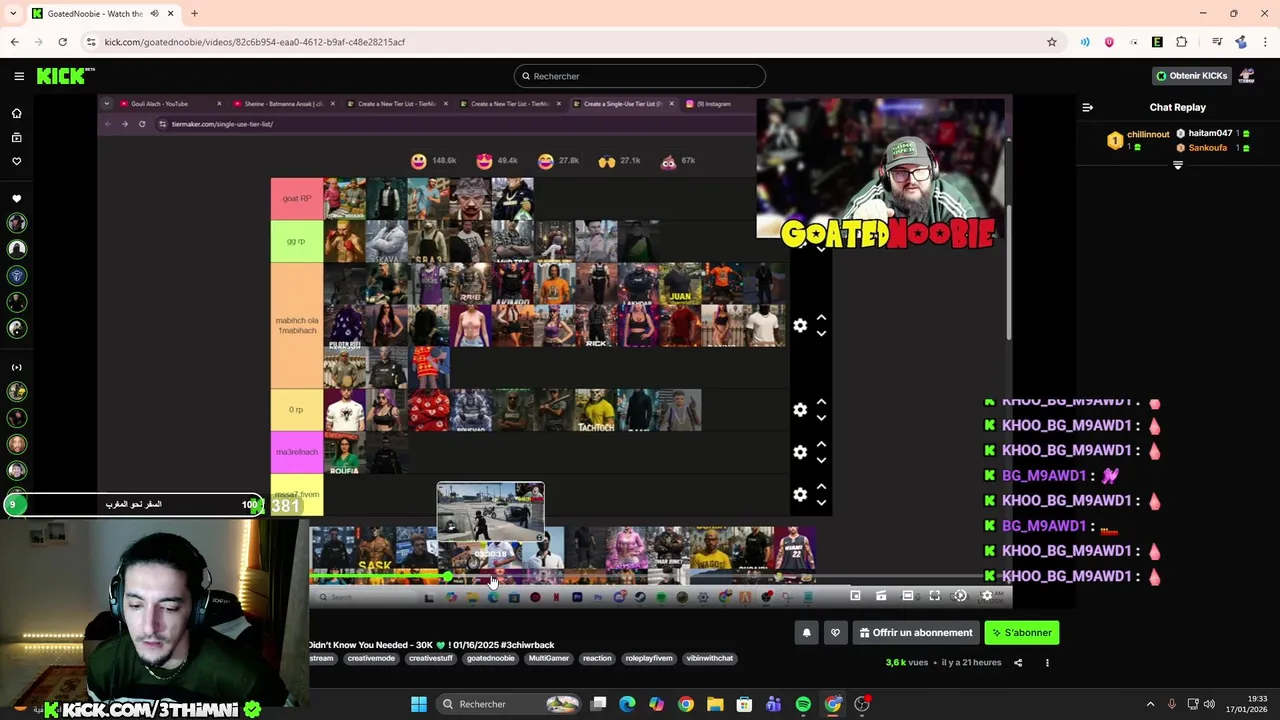Open settings gear for ma3rafnach tier row

click(800, 452)
